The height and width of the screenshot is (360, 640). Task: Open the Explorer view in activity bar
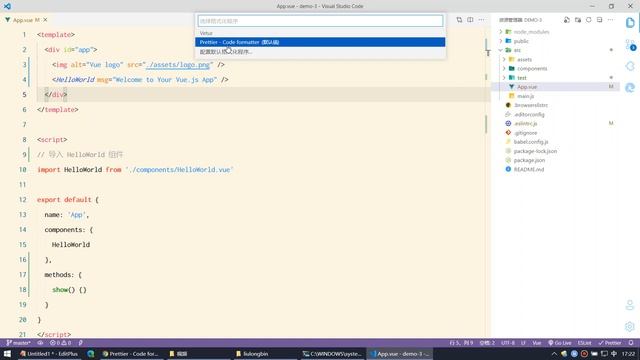tap(630, 22)
